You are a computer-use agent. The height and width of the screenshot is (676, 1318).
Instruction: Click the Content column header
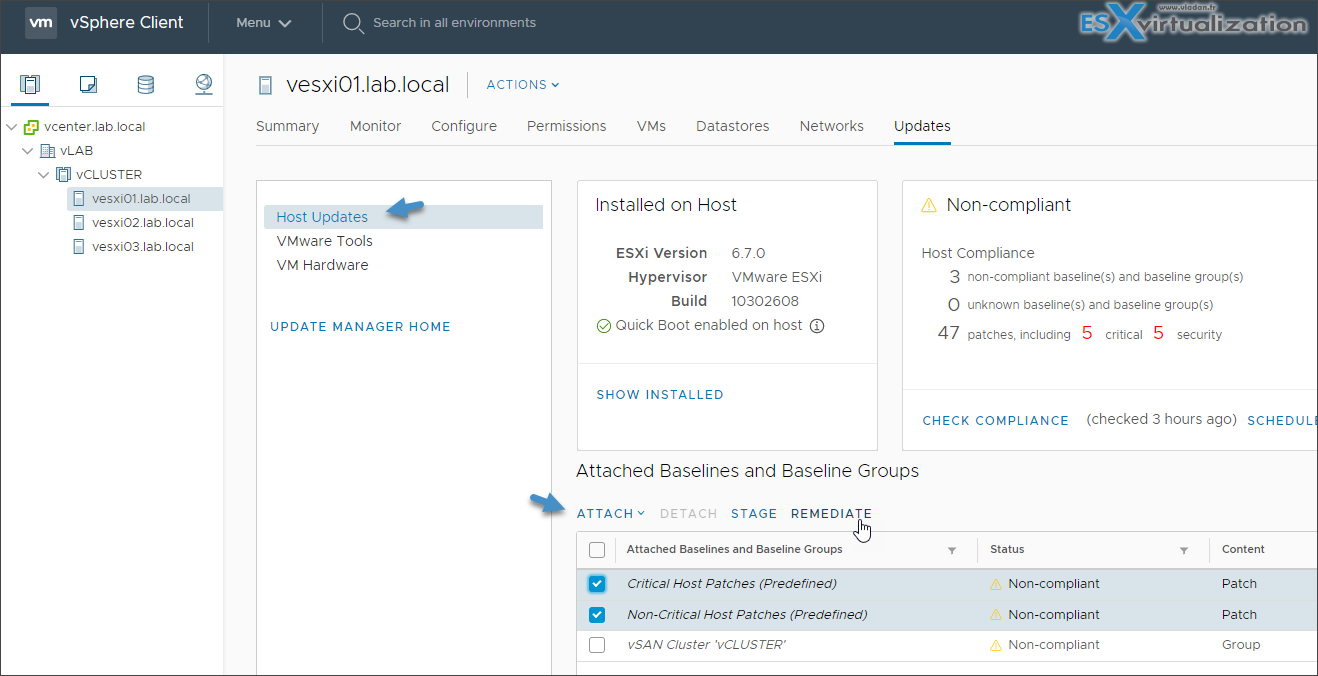pos(1243,549)
